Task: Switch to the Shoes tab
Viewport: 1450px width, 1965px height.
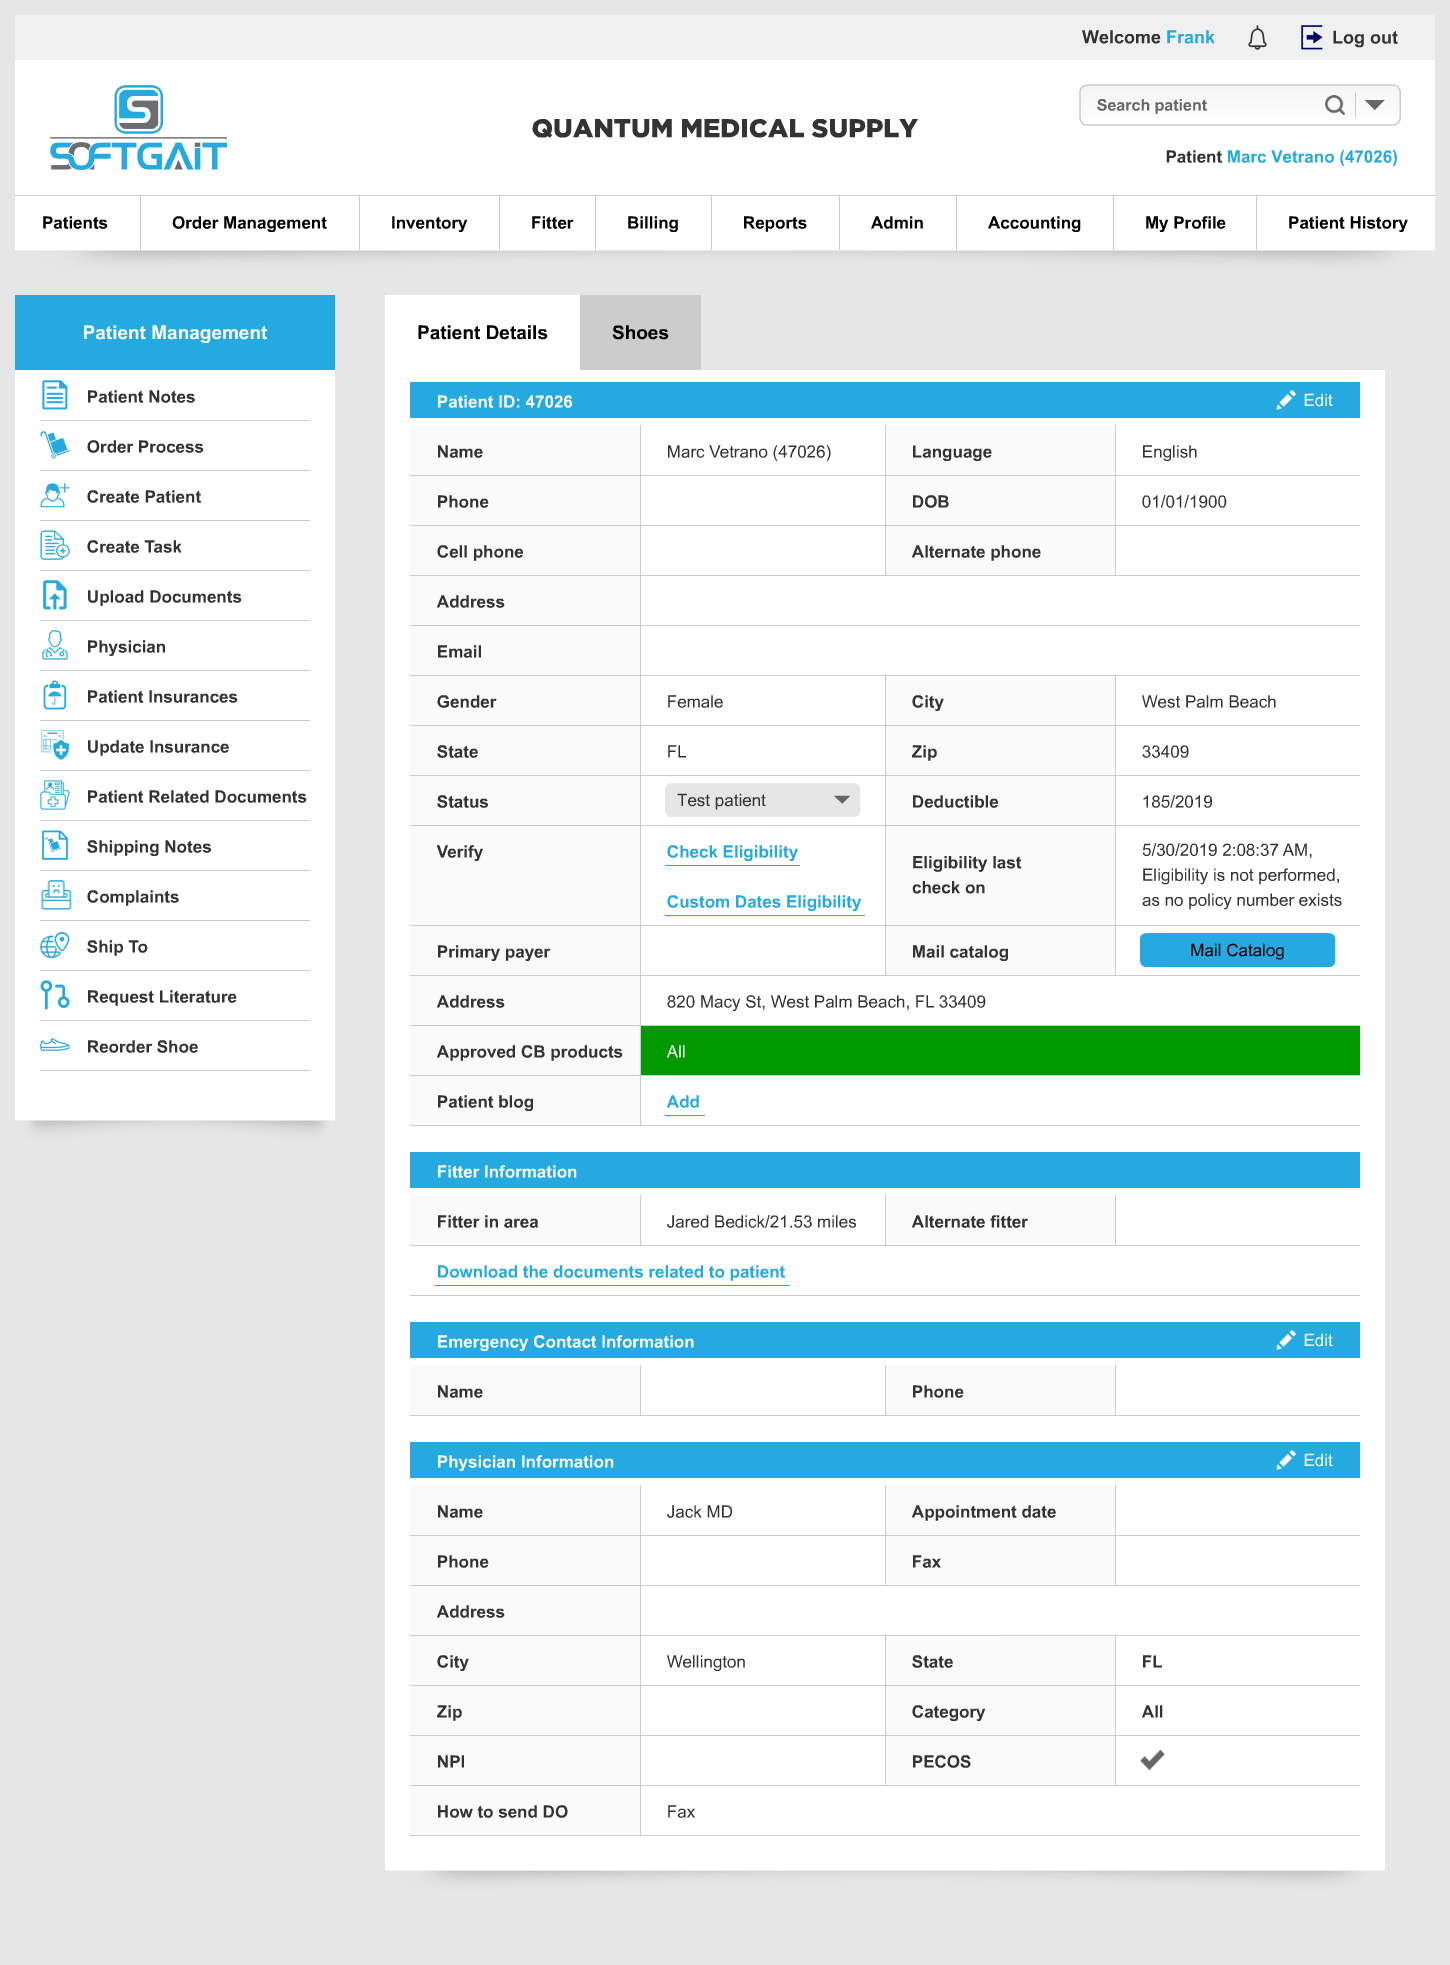Action: pyautogui.click(x=640, y=333)
